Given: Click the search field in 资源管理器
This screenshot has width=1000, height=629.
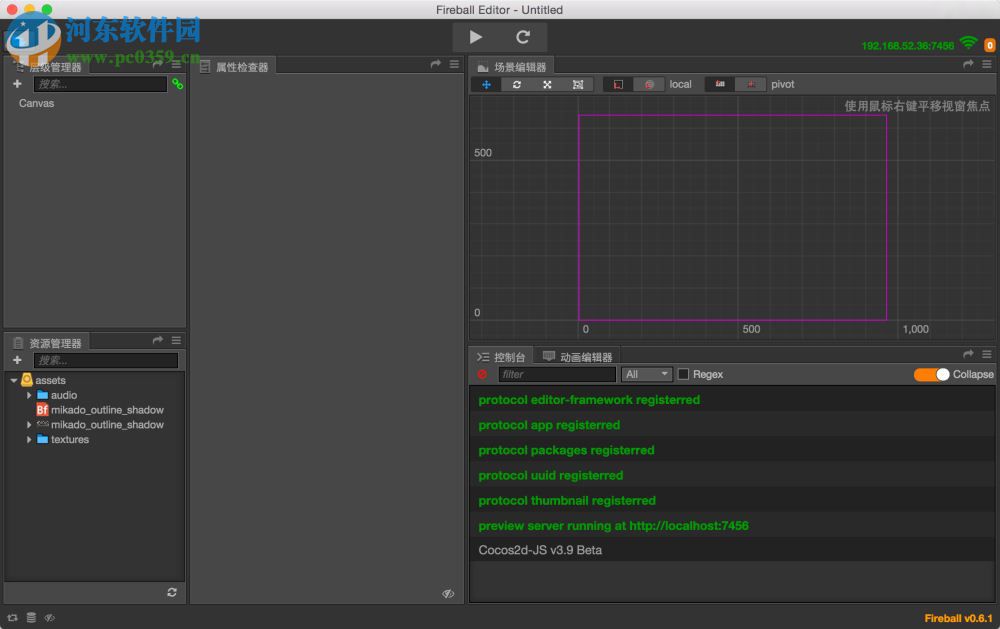Looking at the screenshot, I should pos(107,360).
